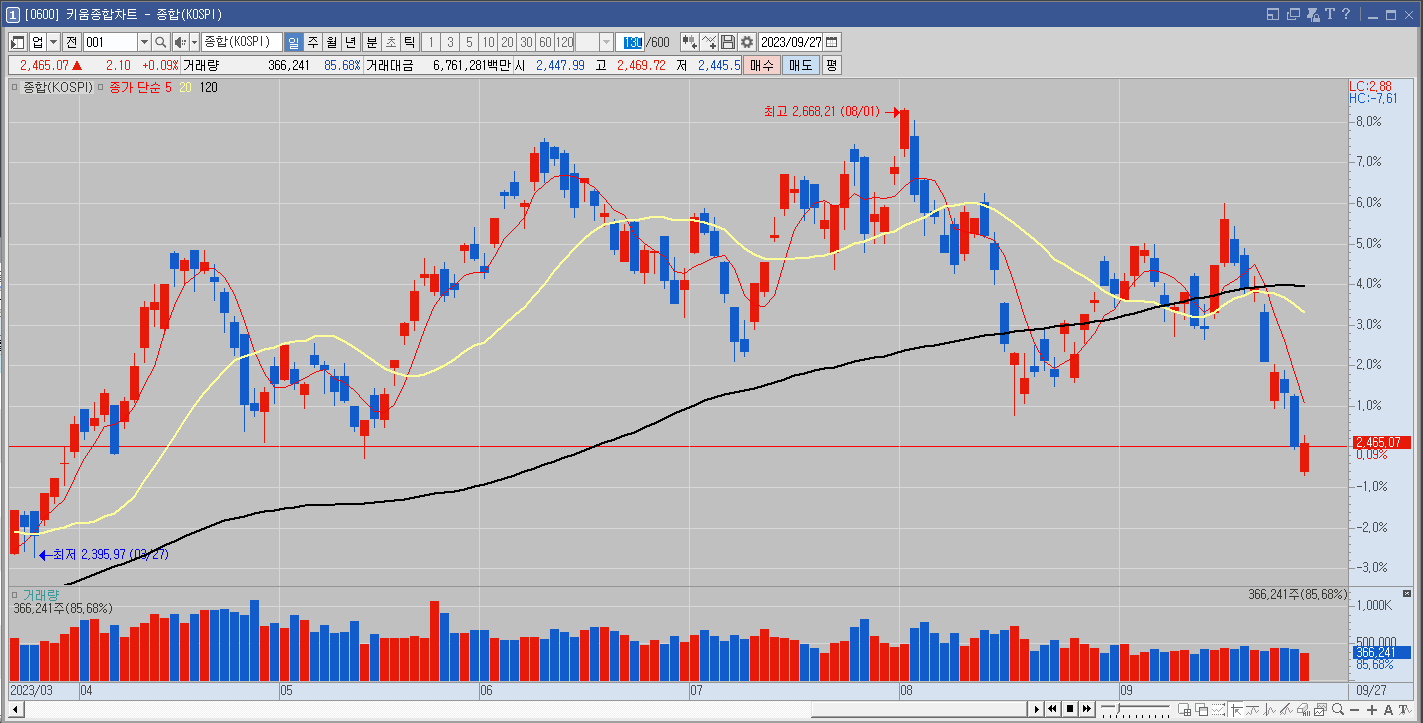This screenshot has width=1423, height=723.
Task: Click the interval 1 button
Action: (x=431, y=42)
